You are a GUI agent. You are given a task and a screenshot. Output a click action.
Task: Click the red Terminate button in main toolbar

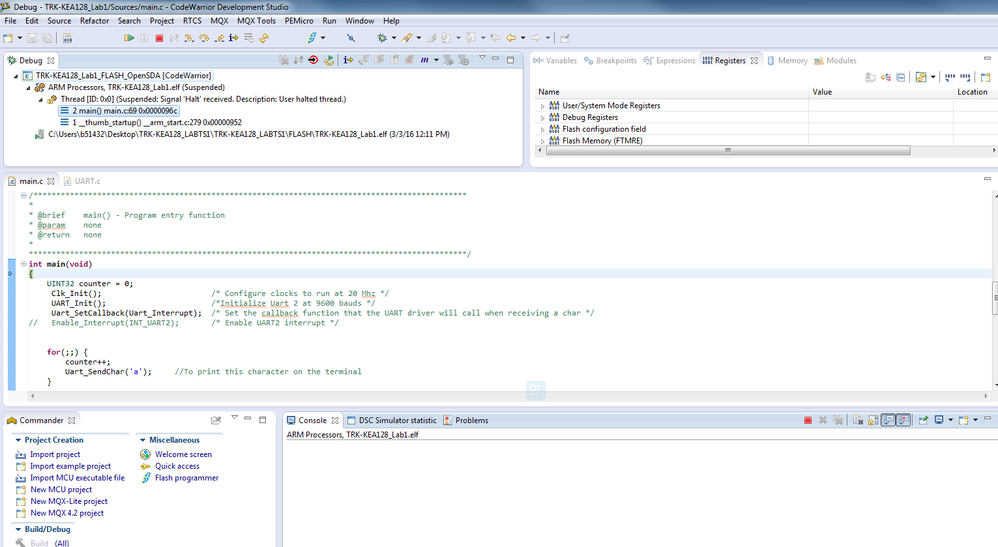pos(159,38)
